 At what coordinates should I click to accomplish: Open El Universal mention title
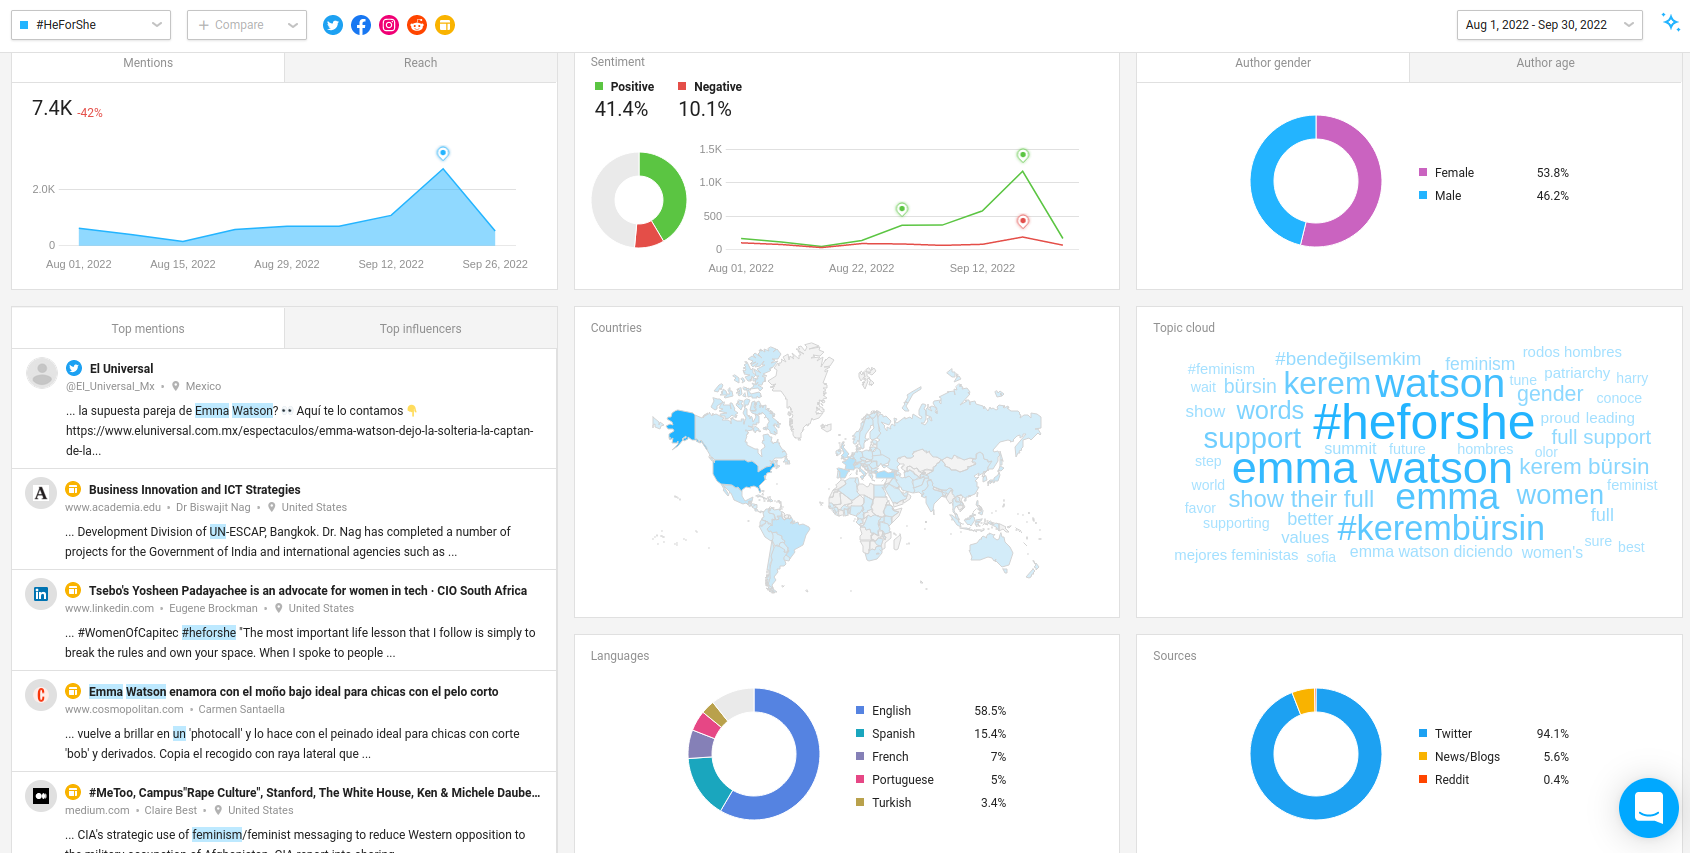(121, 369)
